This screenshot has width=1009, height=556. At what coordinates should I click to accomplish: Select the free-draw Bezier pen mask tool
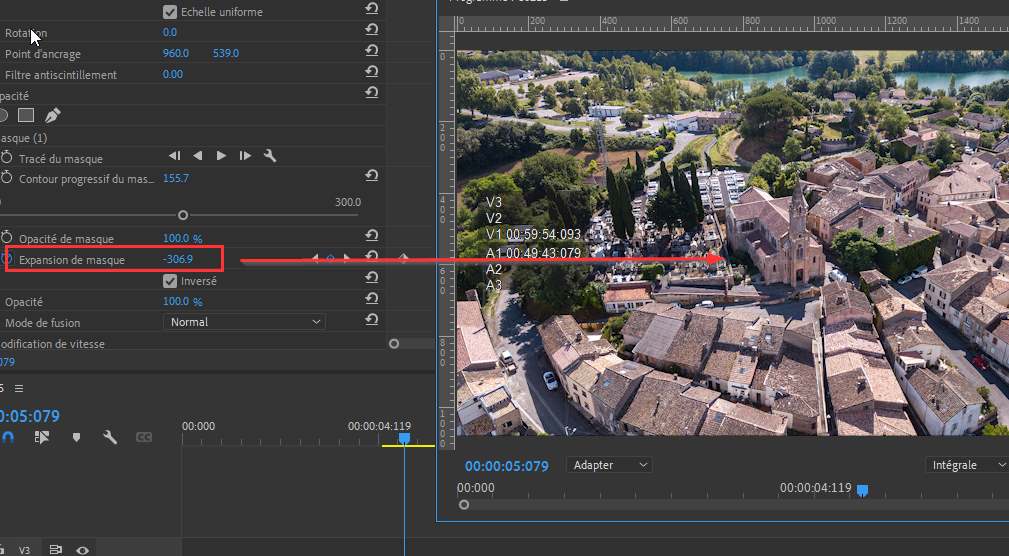[53, 115]
